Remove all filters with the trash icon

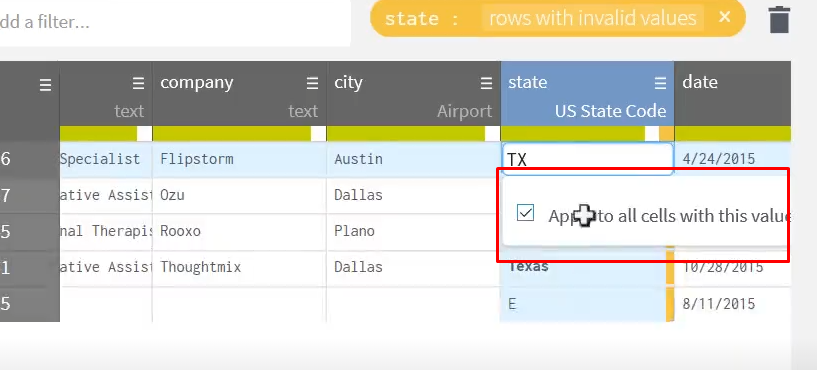pyautogui.click(x=779, y=19)
